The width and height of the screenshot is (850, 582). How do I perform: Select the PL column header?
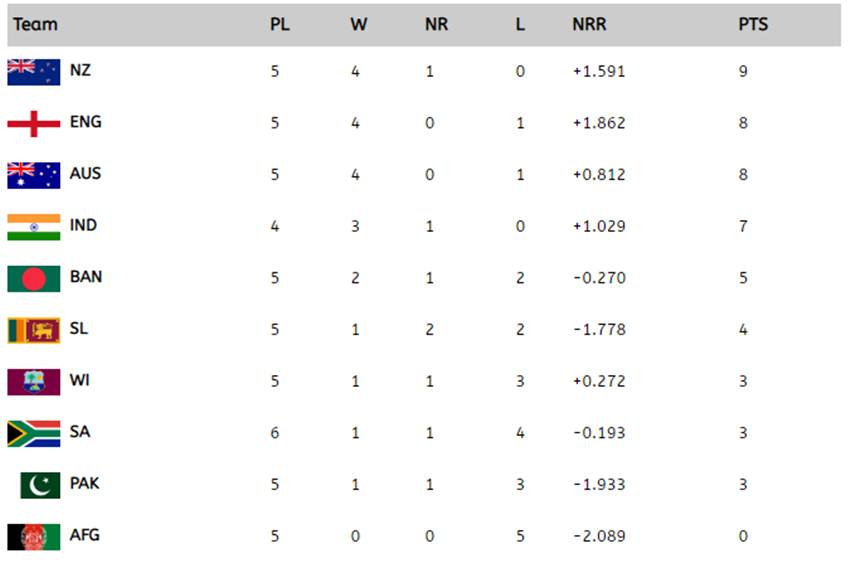[x=280, y=24]
